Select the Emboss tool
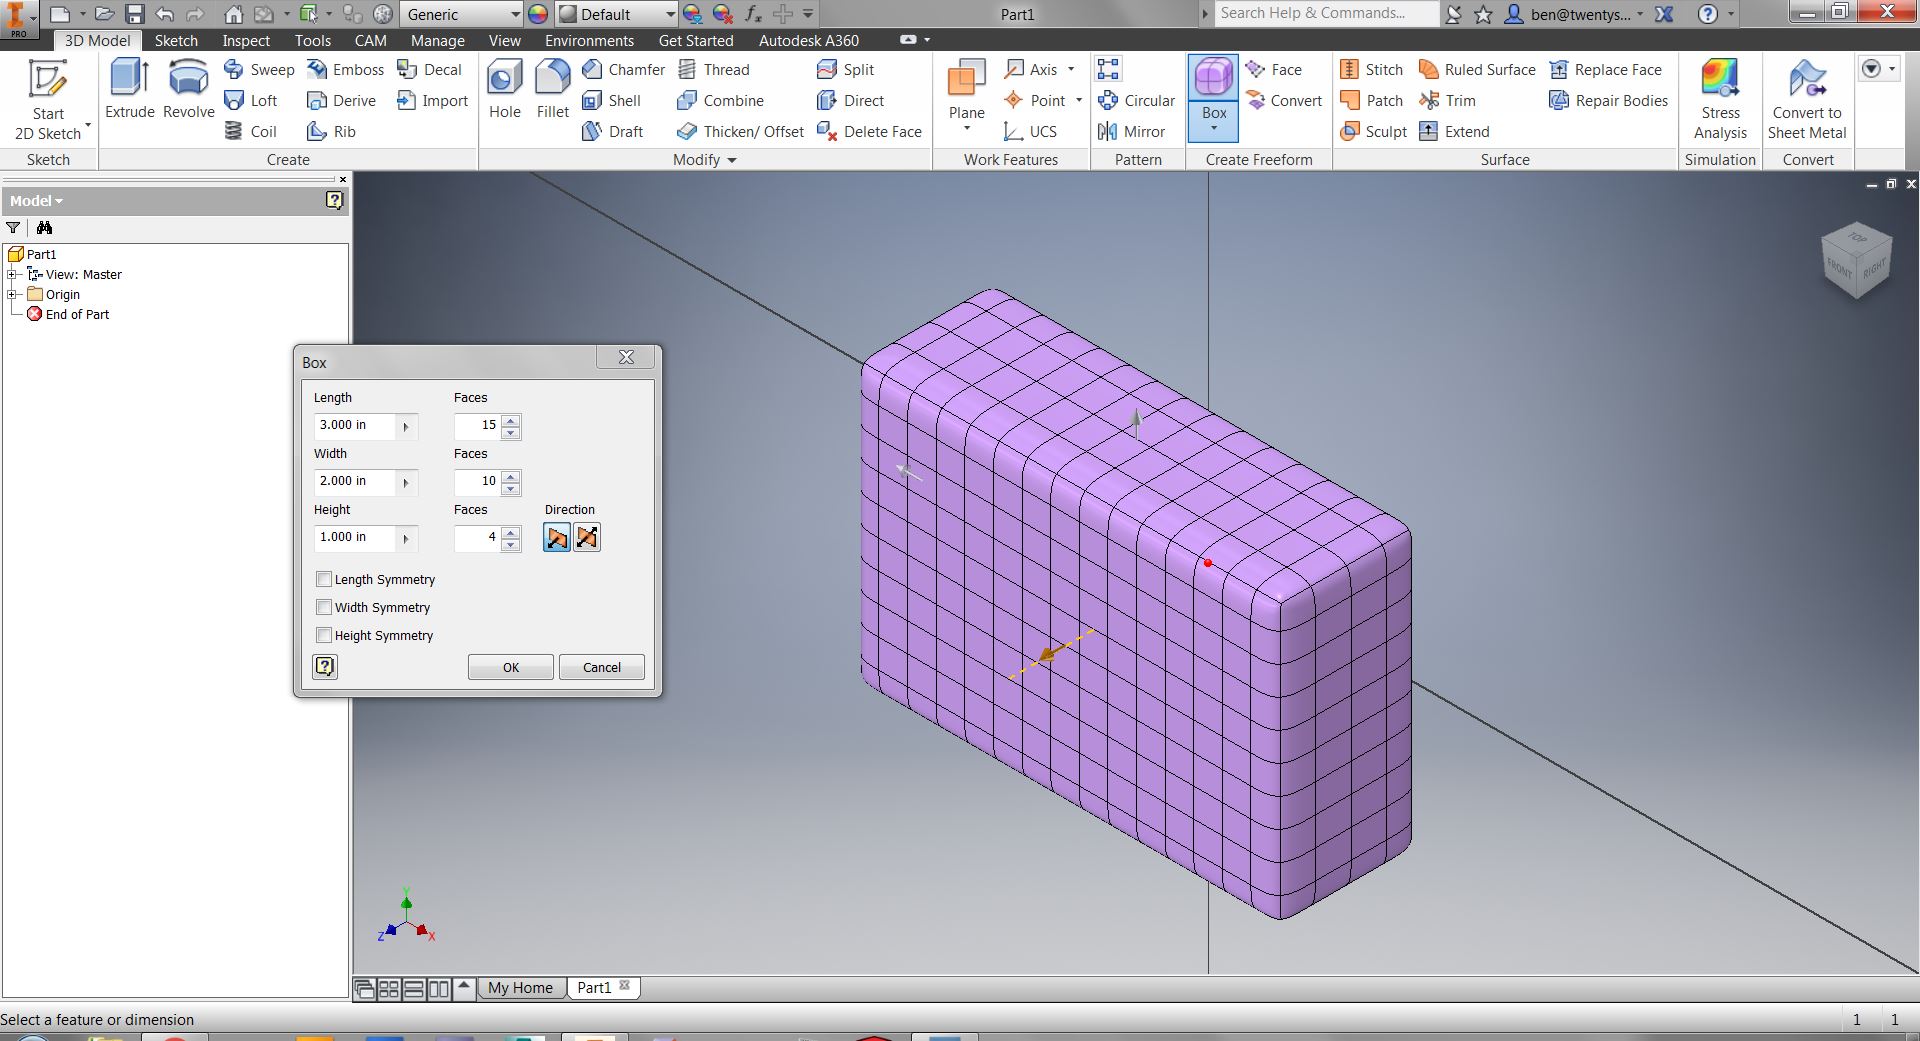This screenshot has height=1041, width=1920. point(345,69)
